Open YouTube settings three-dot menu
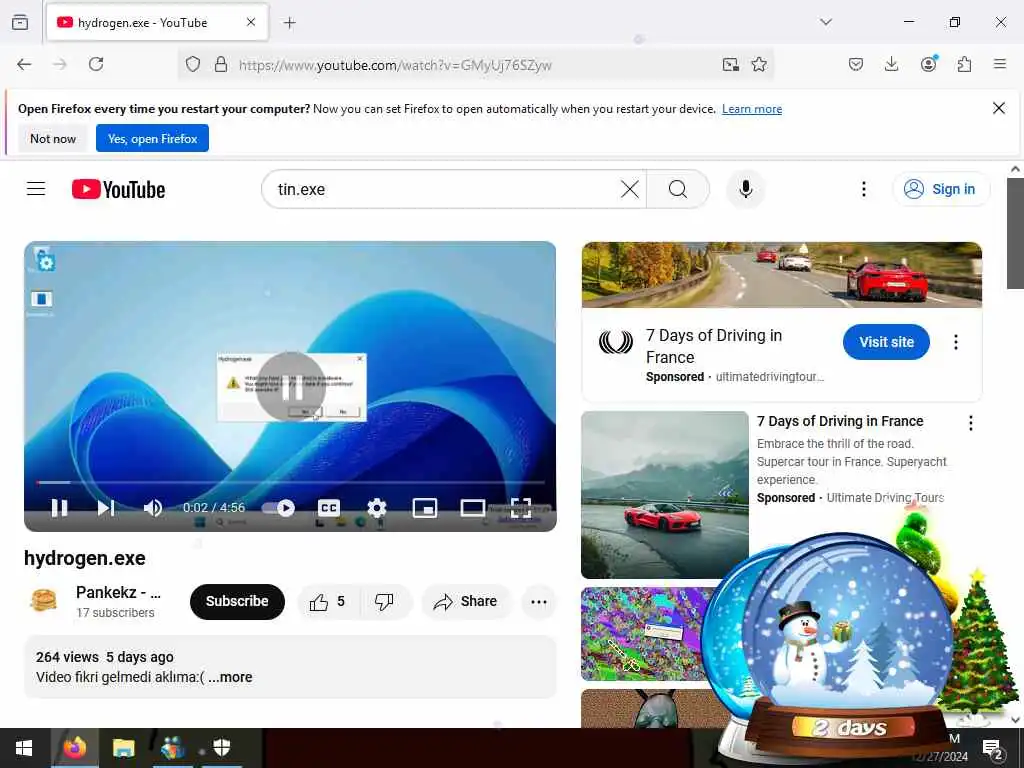 tap(863, 189)
